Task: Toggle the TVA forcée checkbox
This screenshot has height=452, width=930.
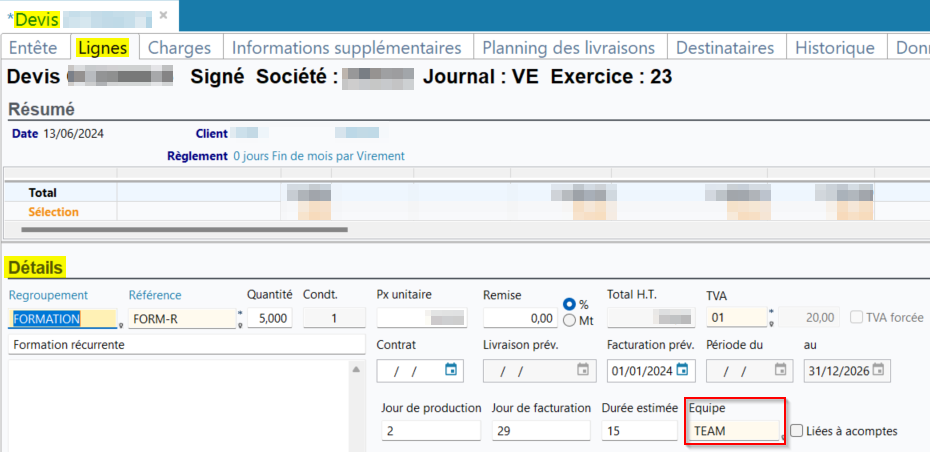Action: click(x=857, y=318)
